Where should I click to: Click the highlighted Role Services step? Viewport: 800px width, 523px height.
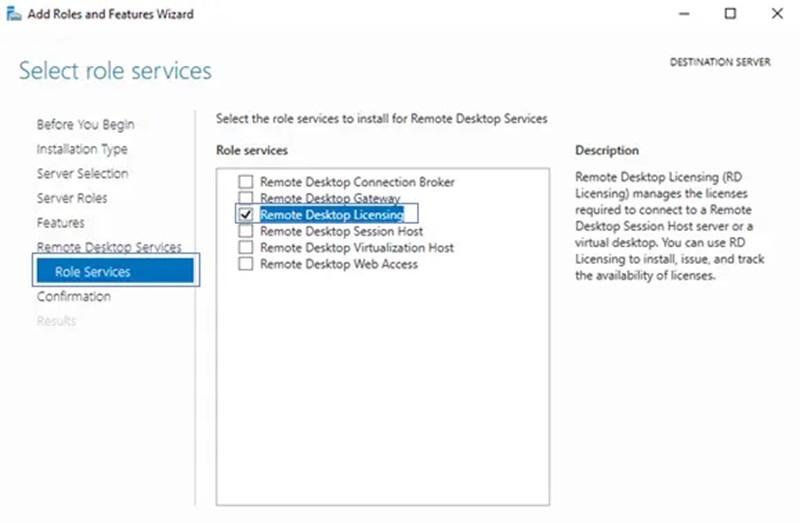point(92,272)
